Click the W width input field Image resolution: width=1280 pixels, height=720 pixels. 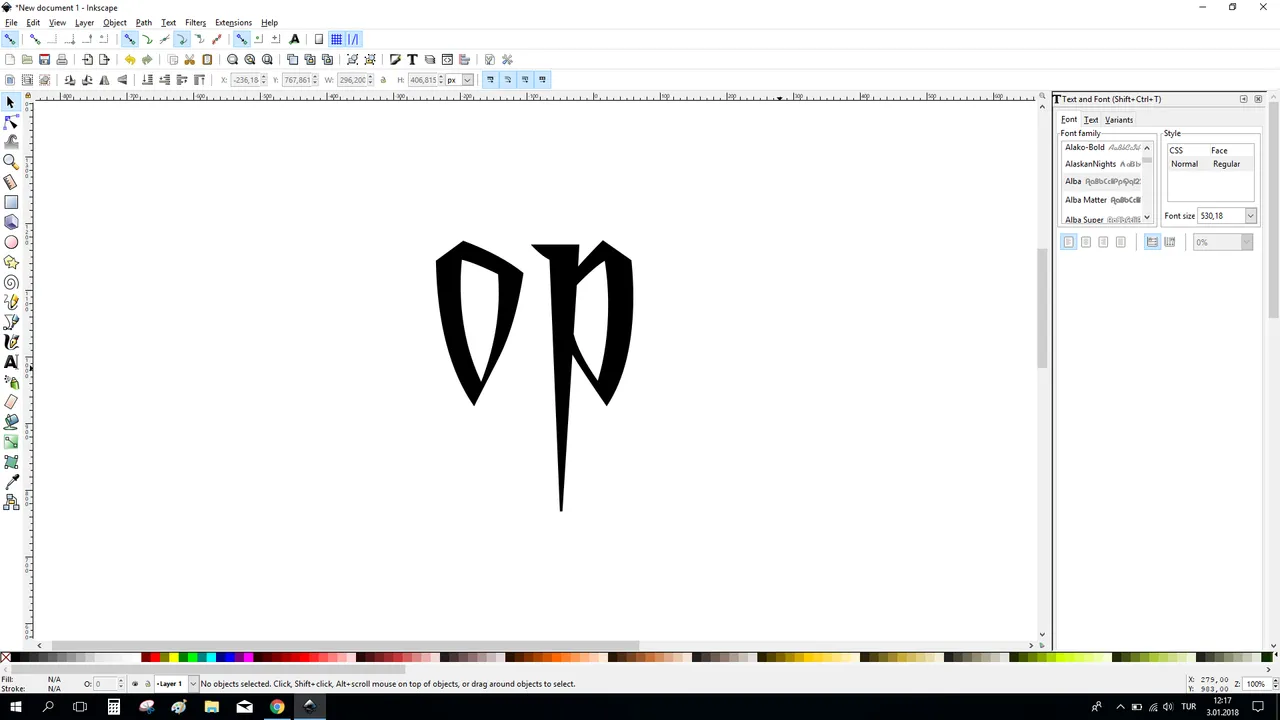tap(351, 80)
